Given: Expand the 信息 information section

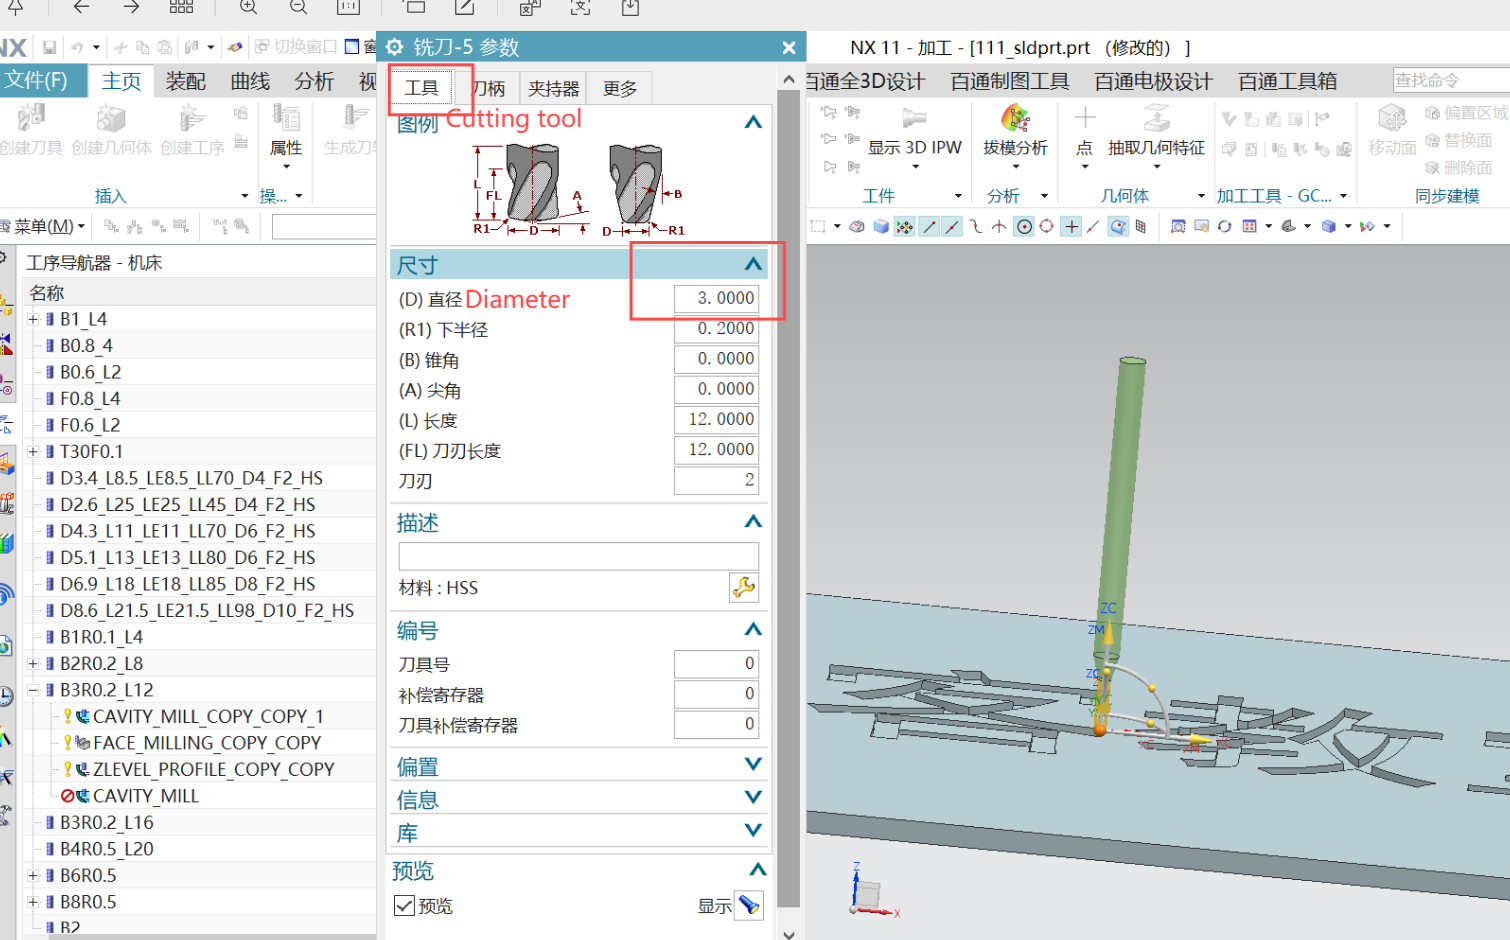Looking at the screenshot, I should point(753,798).
